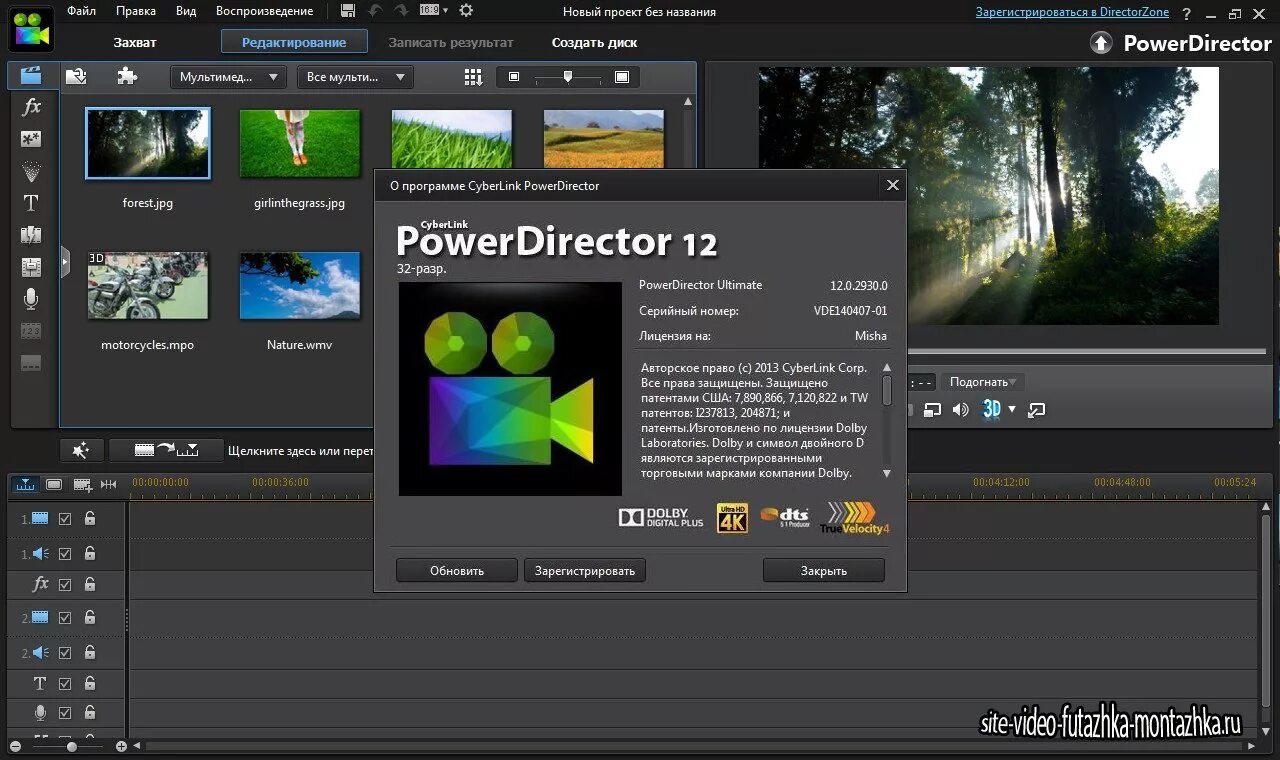Click the fit timeline to window icon

click(x=108, y=484)
